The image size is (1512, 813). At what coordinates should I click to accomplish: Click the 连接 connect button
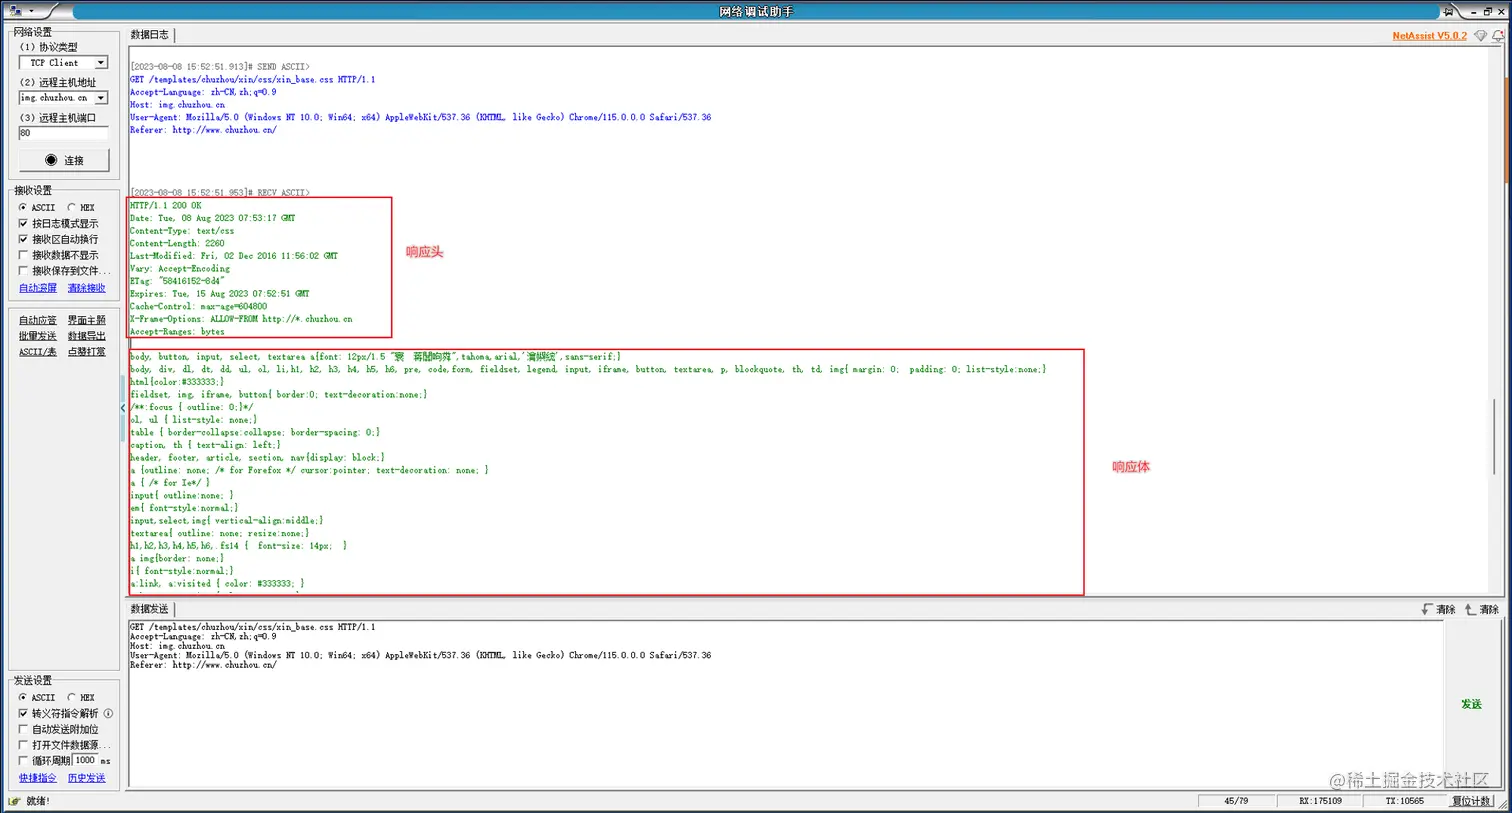pyautogui.click(x=64, y=160)
